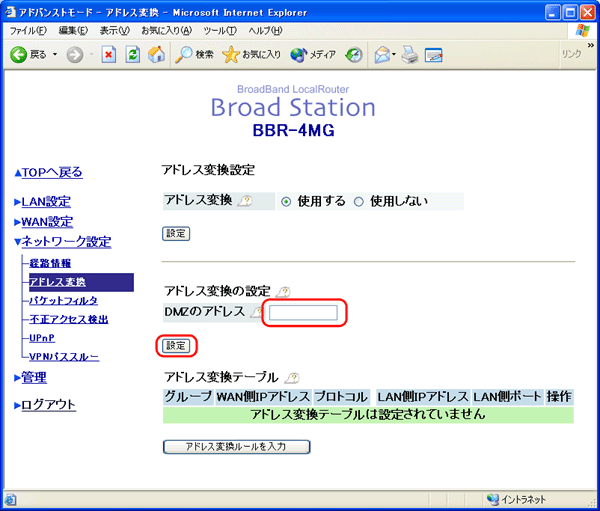Stop page loading with red X icon
The width and height of the screenshot is (600, 511).
pyautogui.click(x=109, y=55)
